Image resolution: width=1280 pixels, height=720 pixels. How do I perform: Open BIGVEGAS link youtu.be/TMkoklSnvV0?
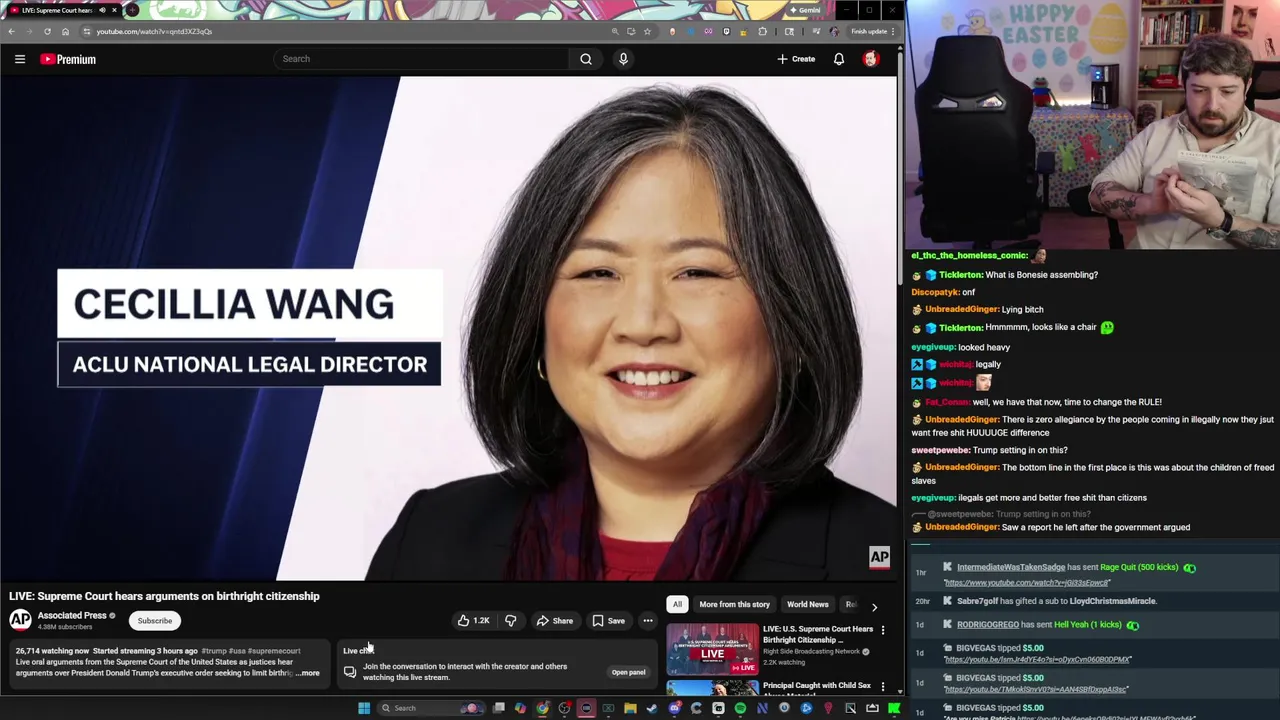[x=1035, y=690]
